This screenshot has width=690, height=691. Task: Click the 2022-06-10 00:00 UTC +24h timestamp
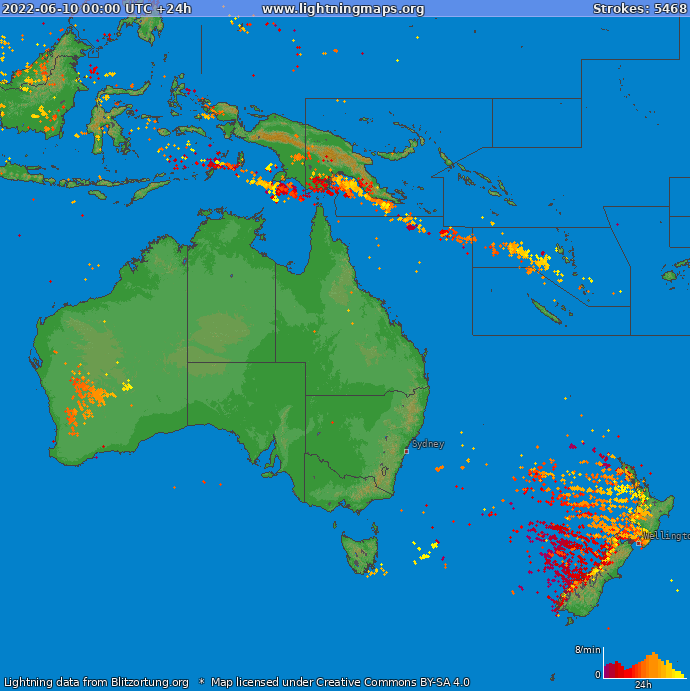point(97,9)
